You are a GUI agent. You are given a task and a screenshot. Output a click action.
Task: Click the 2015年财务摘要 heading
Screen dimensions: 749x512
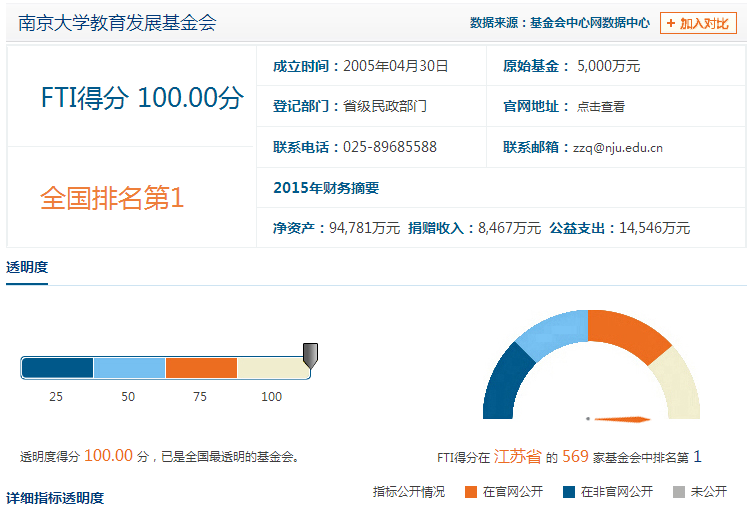(x=326, y=188)
